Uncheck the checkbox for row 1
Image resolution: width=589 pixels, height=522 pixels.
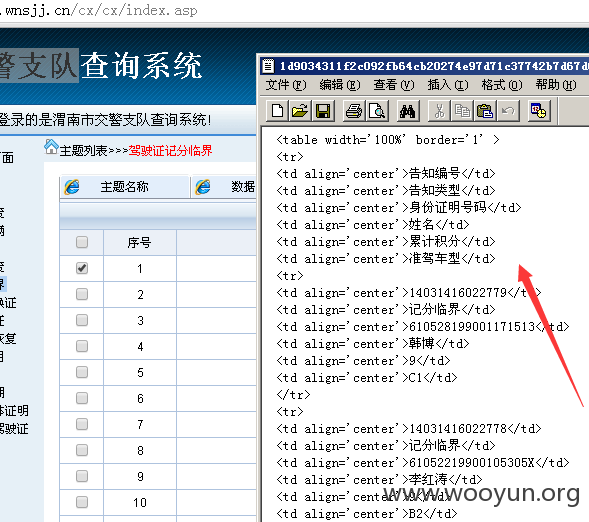82,268
